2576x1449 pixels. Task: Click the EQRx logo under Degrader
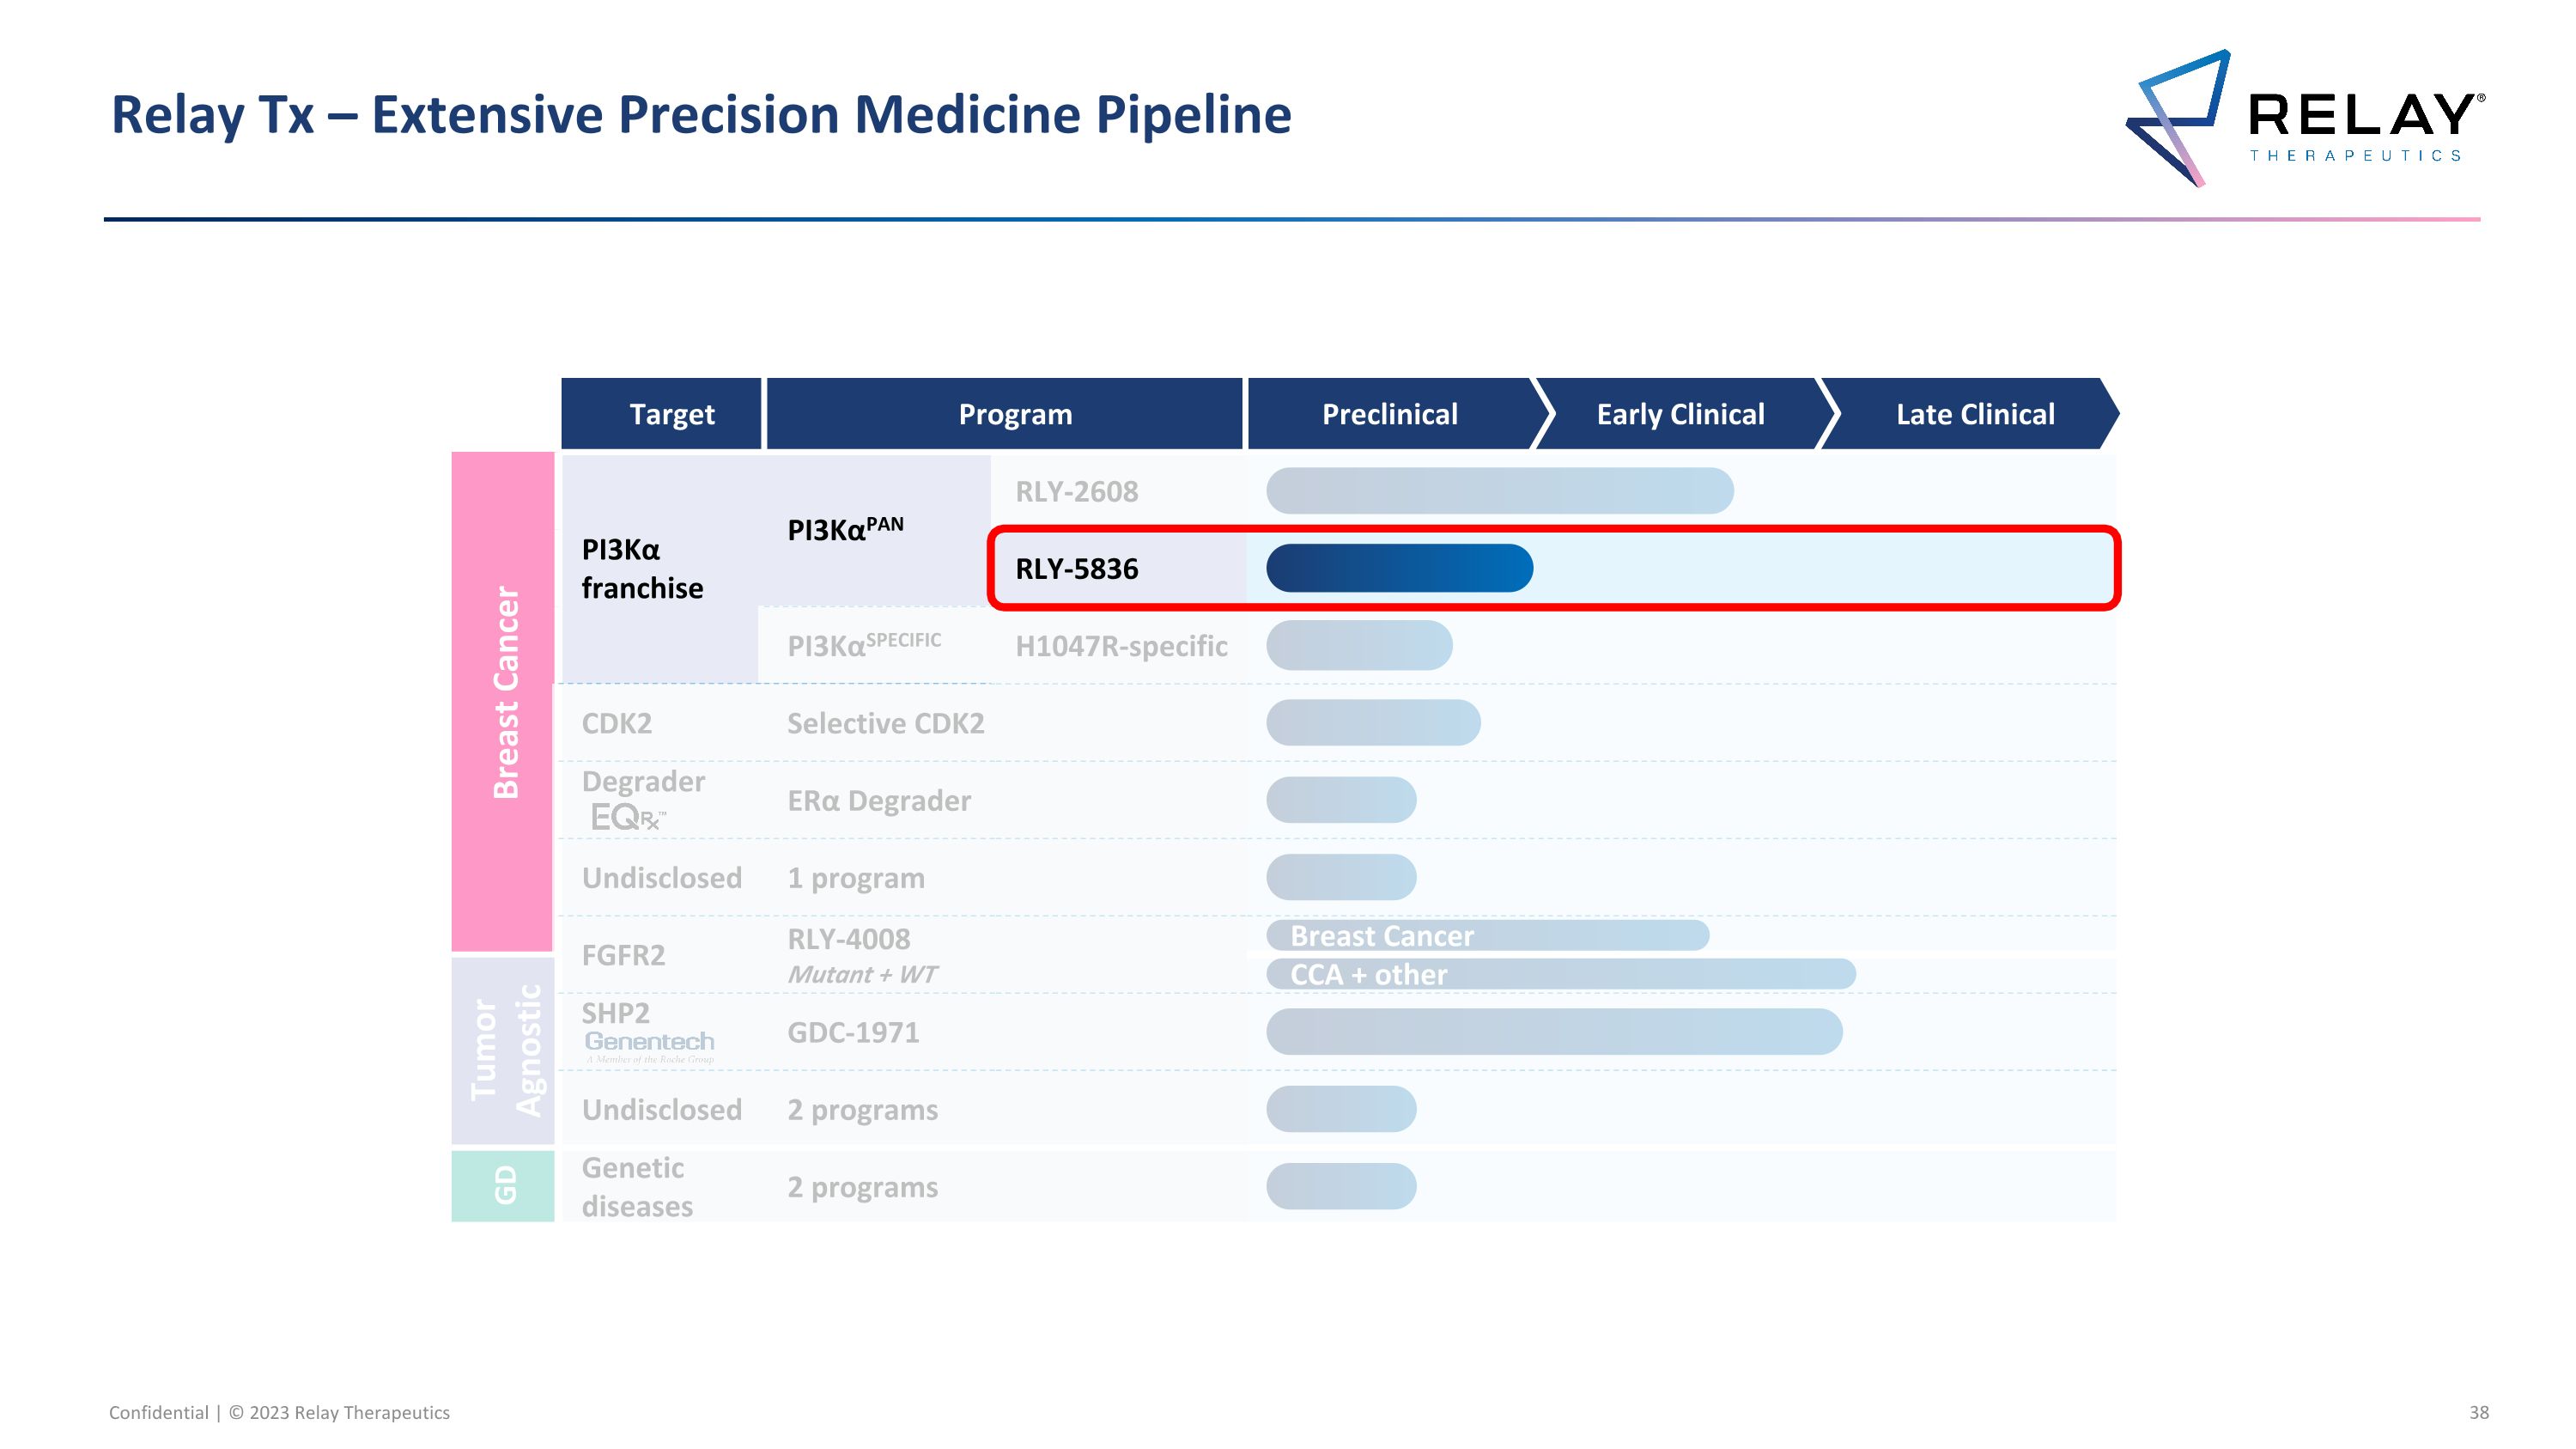628,818
